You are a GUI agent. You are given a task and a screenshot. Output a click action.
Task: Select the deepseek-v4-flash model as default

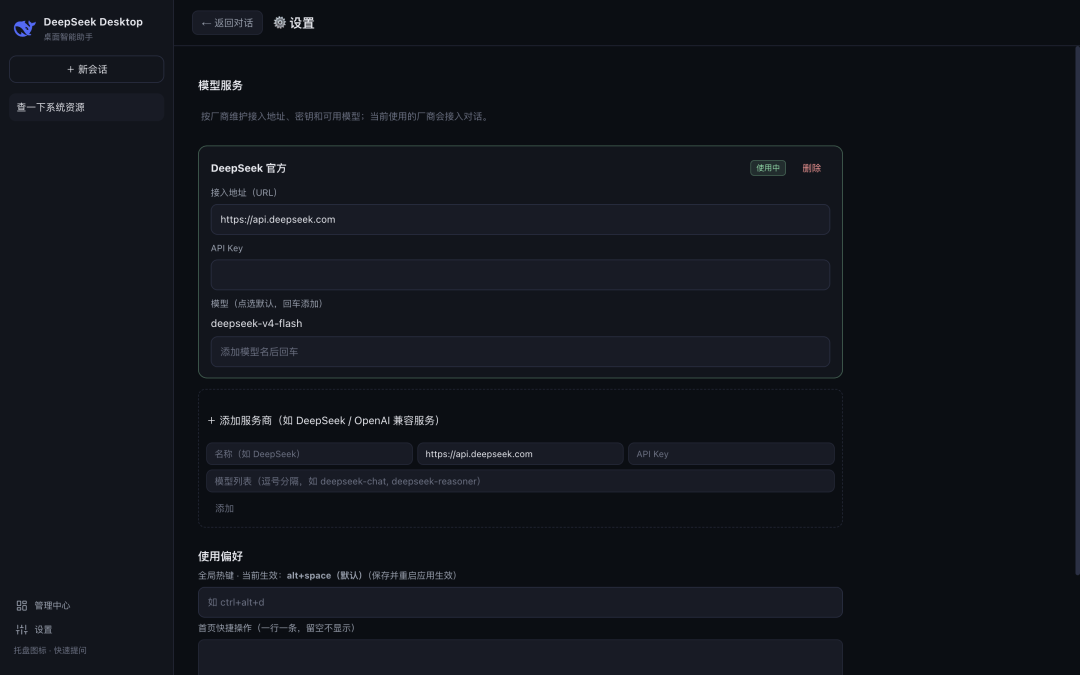256,324
